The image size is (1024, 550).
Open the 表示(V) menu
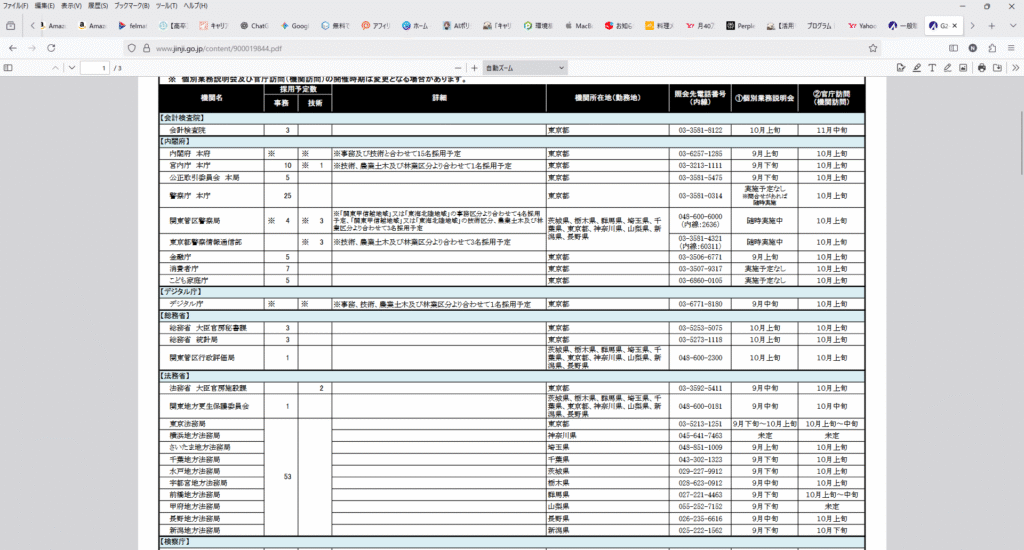71,6
